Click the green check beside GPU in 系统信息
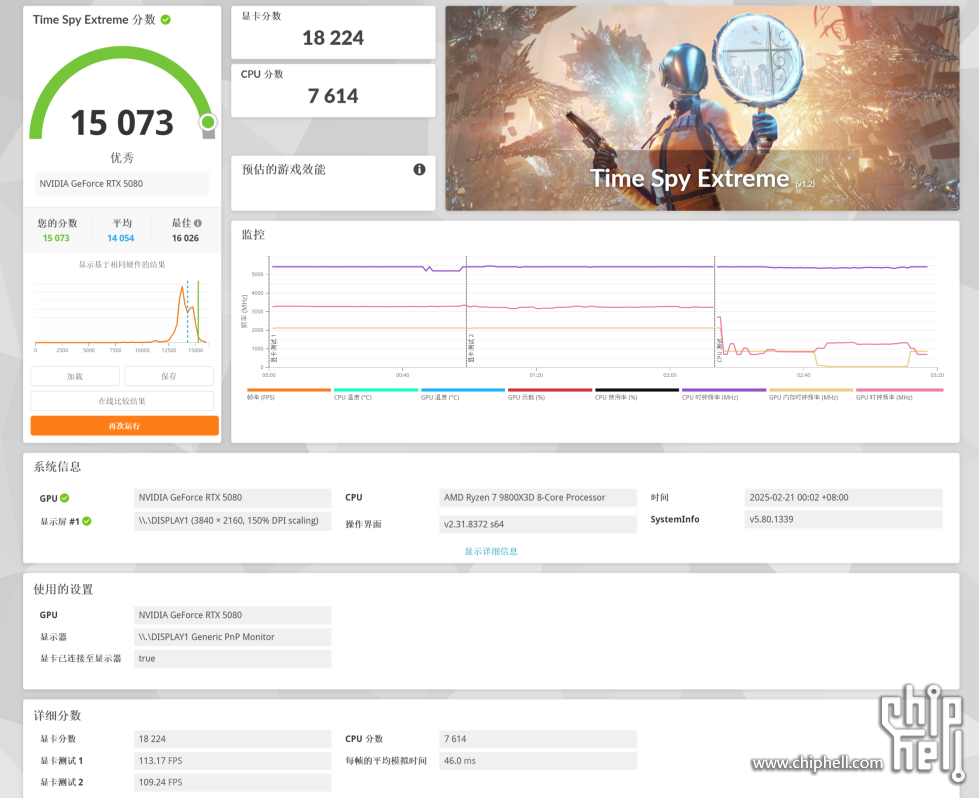Image resolution: width=979 pixels, height=798 pixels. coord(65,498)
